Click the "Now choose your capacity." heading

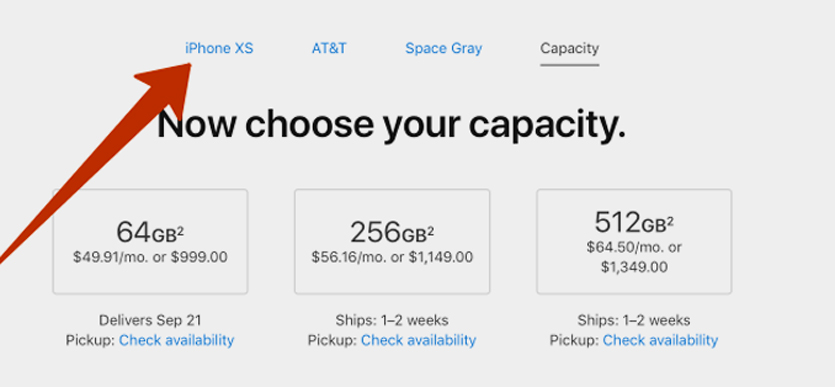391,124
